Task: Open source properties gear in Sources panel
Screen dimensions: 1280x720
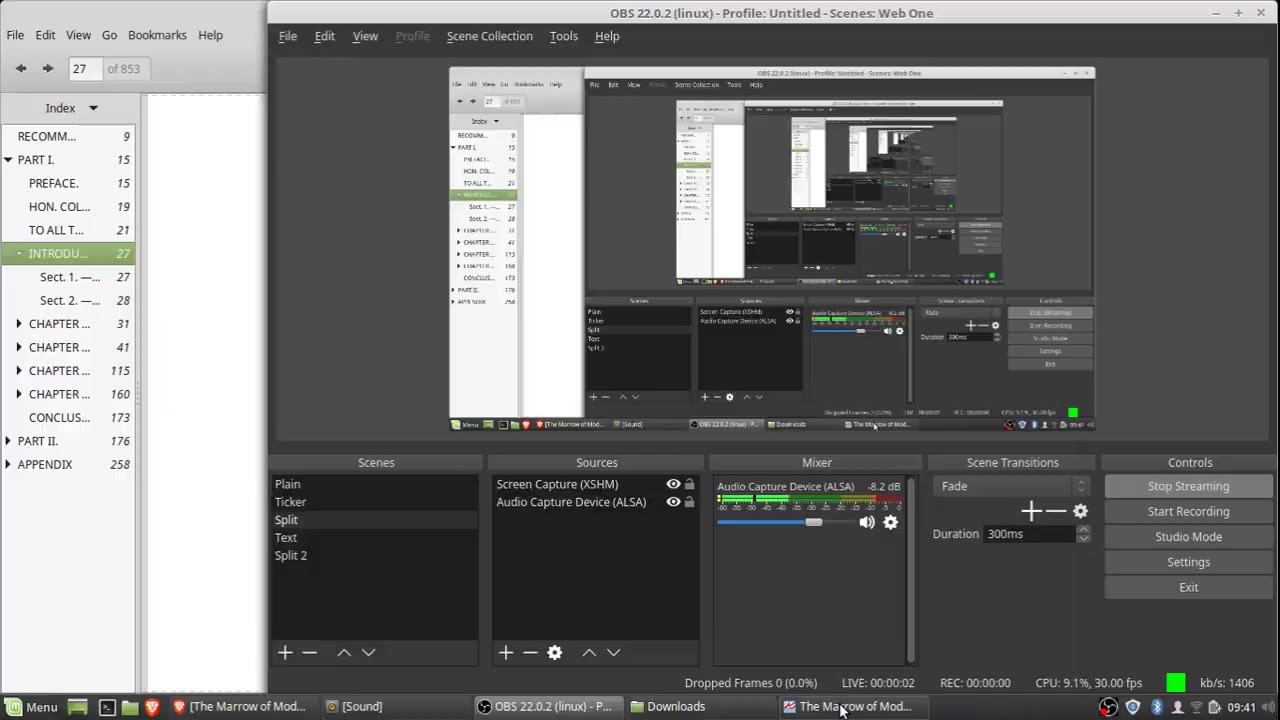Action: (x=555, y=653)
